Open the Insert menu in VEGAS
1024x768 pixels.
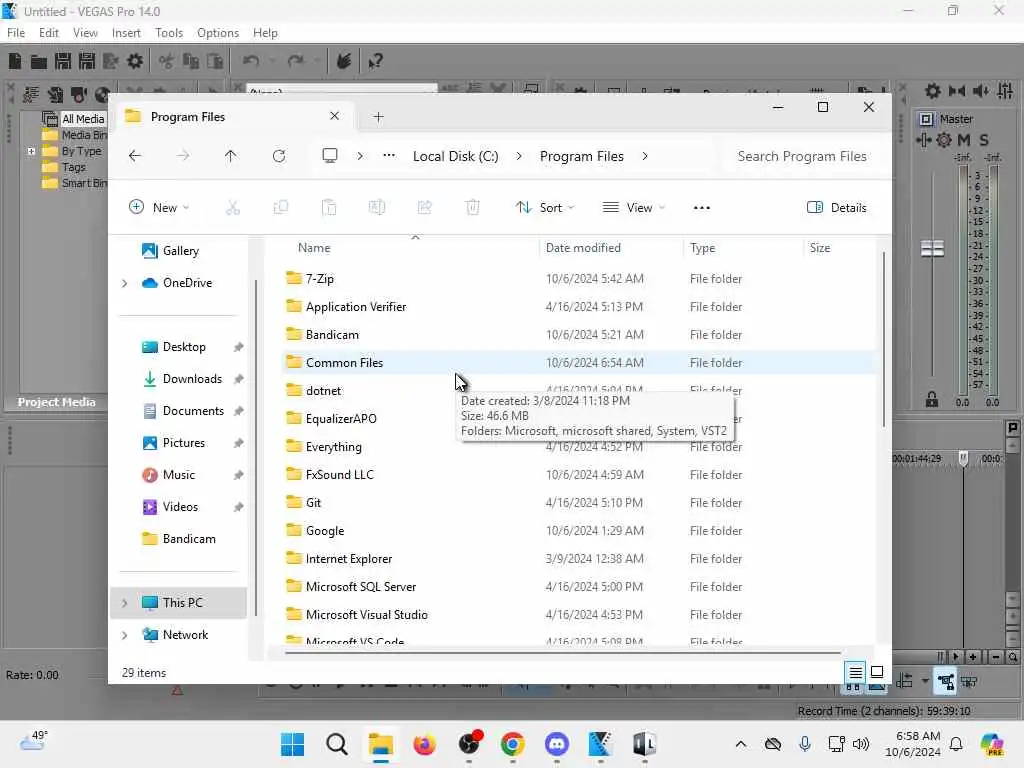pos(126,33)
